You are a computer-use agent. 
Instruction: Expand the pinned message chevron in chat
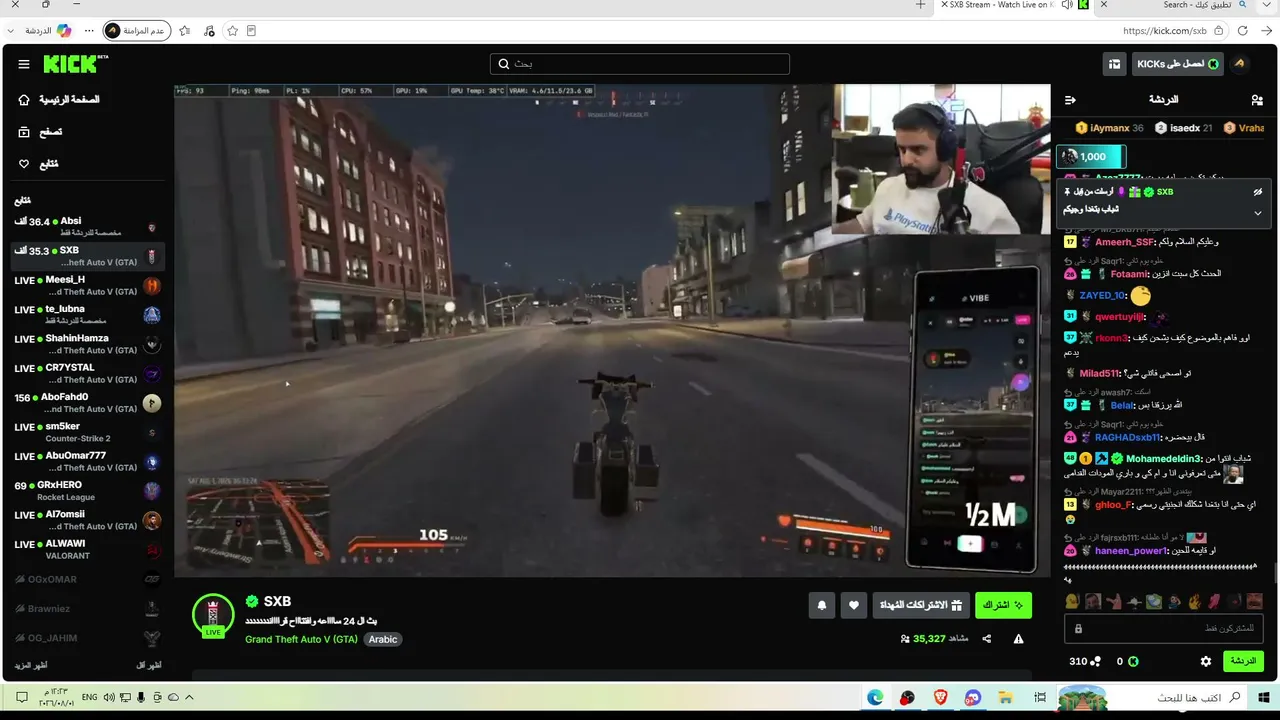click(1258, 213)
